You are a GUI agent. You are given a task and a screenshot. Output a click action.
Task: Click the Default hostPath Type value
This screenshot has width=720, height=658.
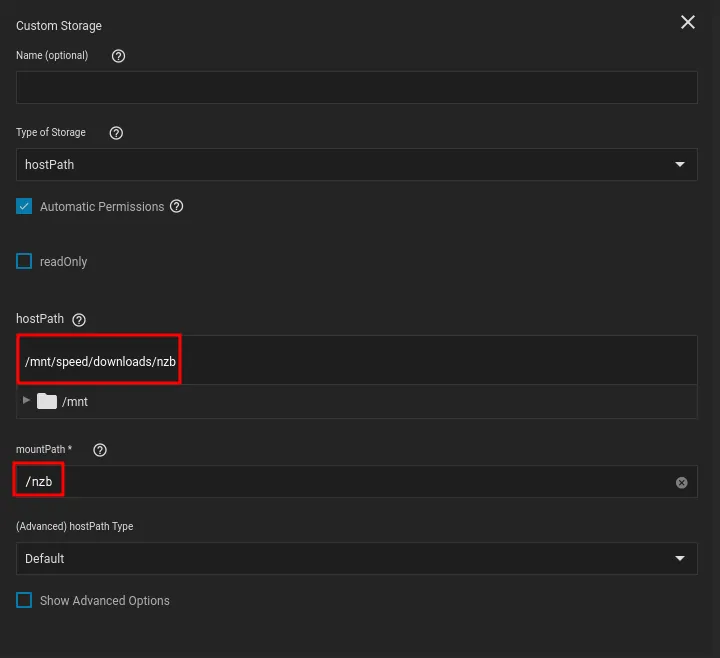[45, 558]
